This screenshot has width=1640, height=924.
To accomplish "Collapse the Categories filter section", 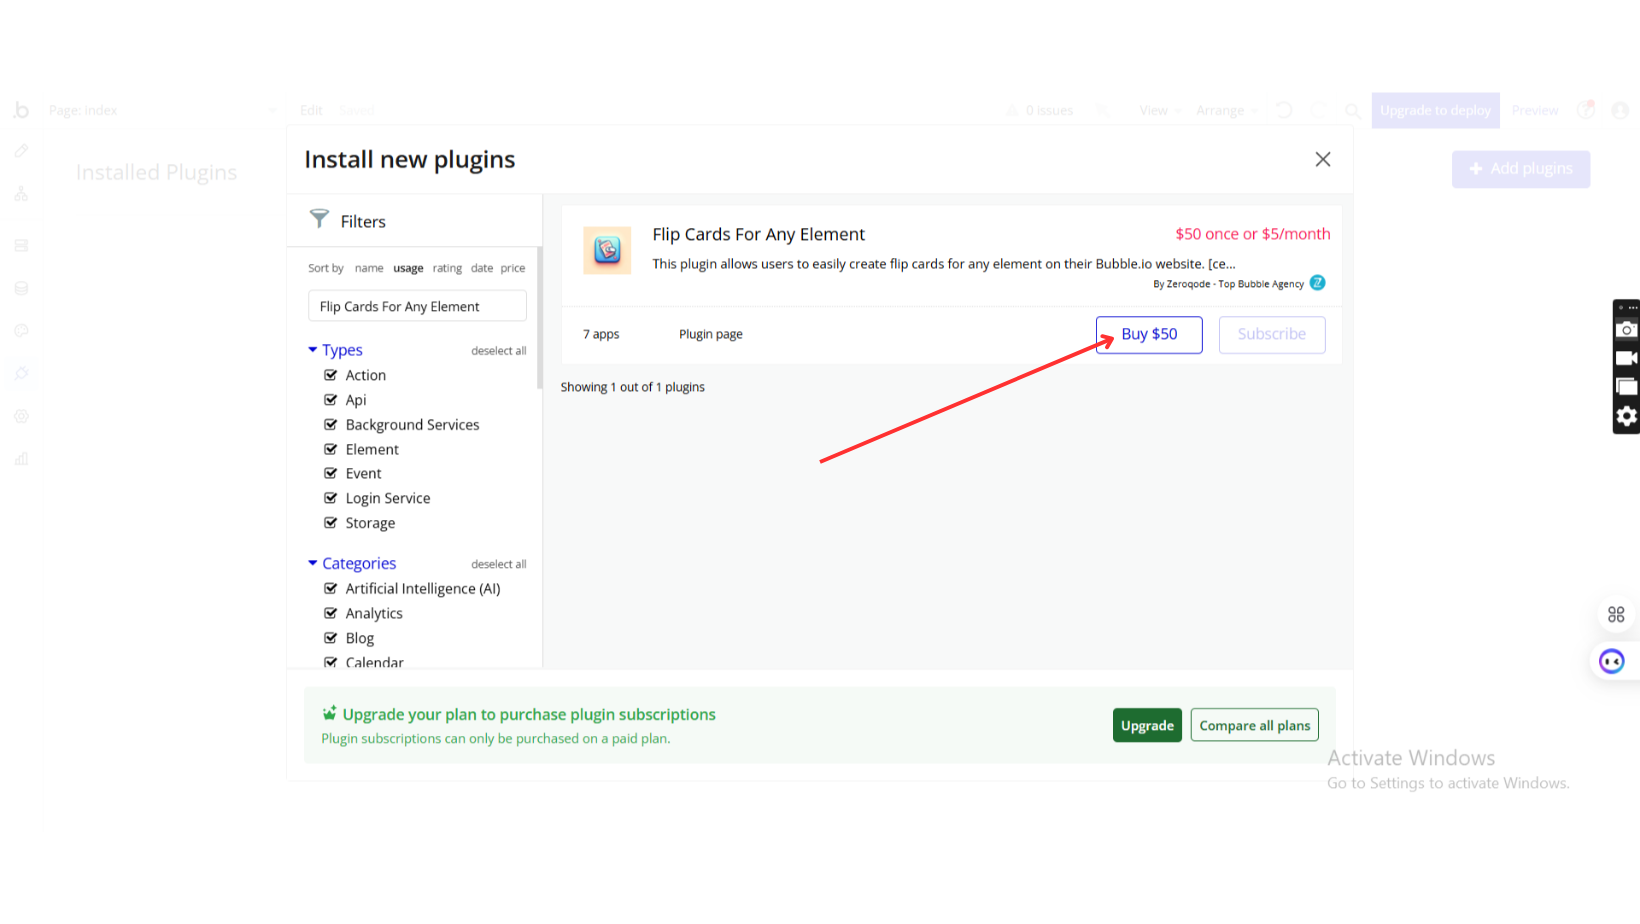I will point(313,564).
